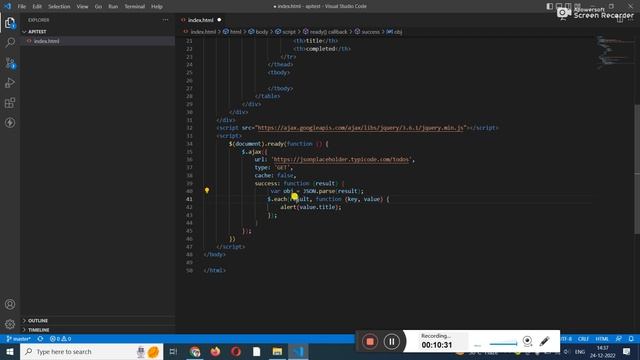
Task: Click the VS Code taskbar icon
Action: coord(298,351)
